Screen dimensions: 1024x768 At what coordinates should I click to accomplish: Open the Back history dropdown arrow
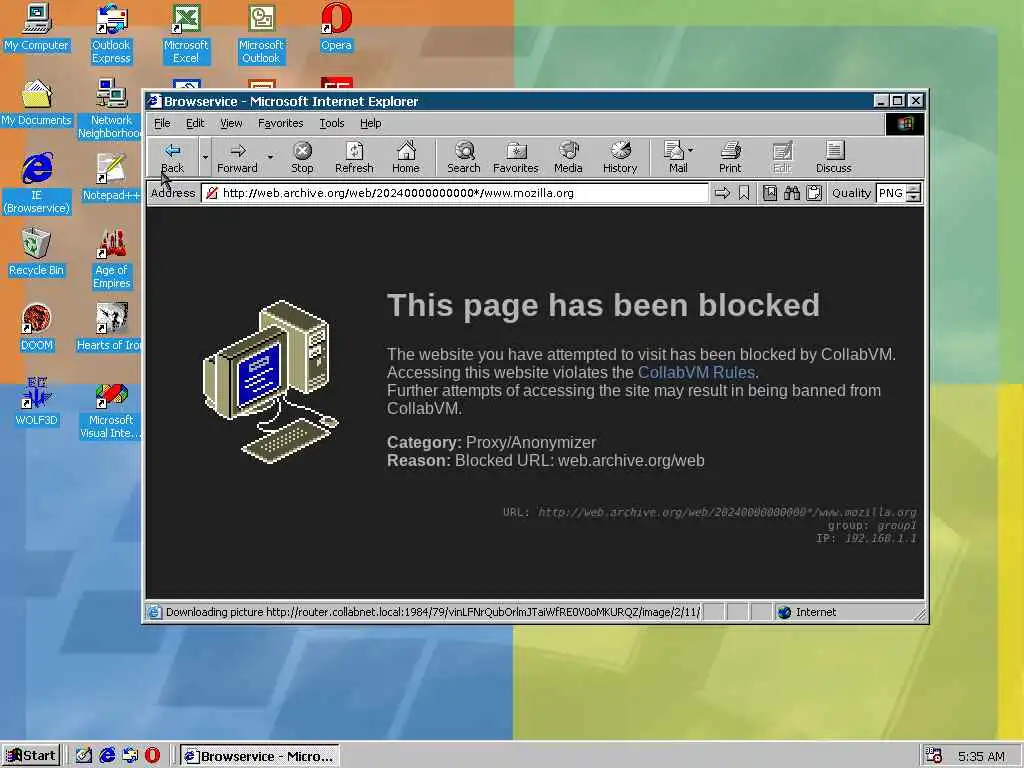(205, 157)
